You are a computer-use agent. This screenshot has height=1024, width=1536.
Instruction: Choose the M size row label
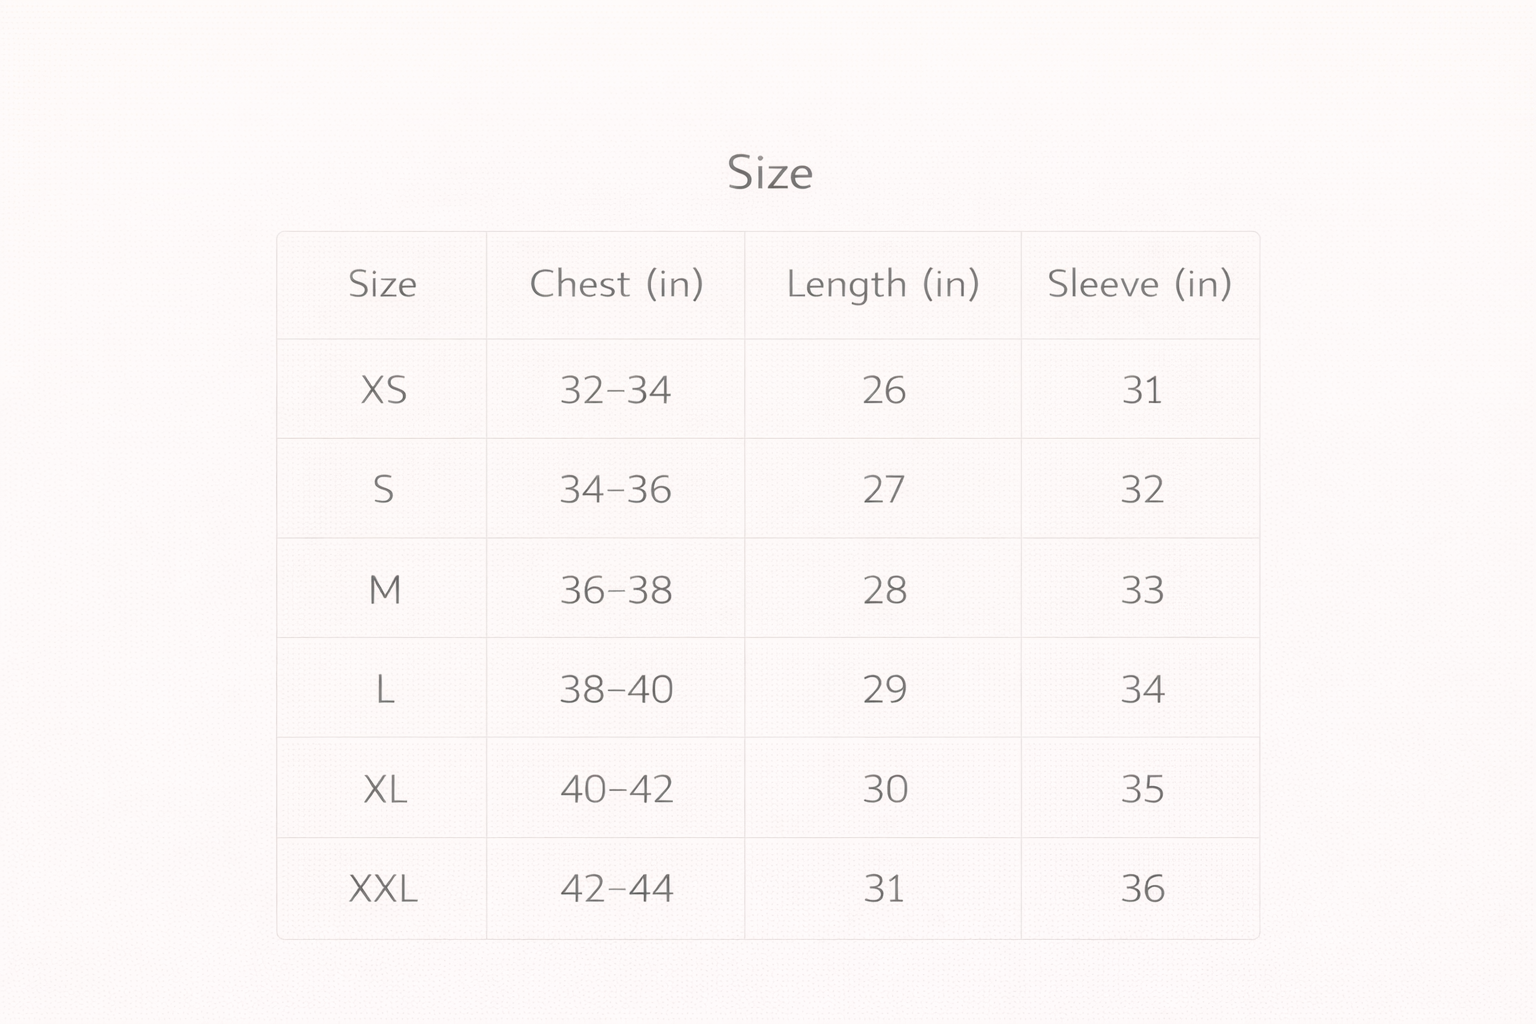[x=384, y=589]
